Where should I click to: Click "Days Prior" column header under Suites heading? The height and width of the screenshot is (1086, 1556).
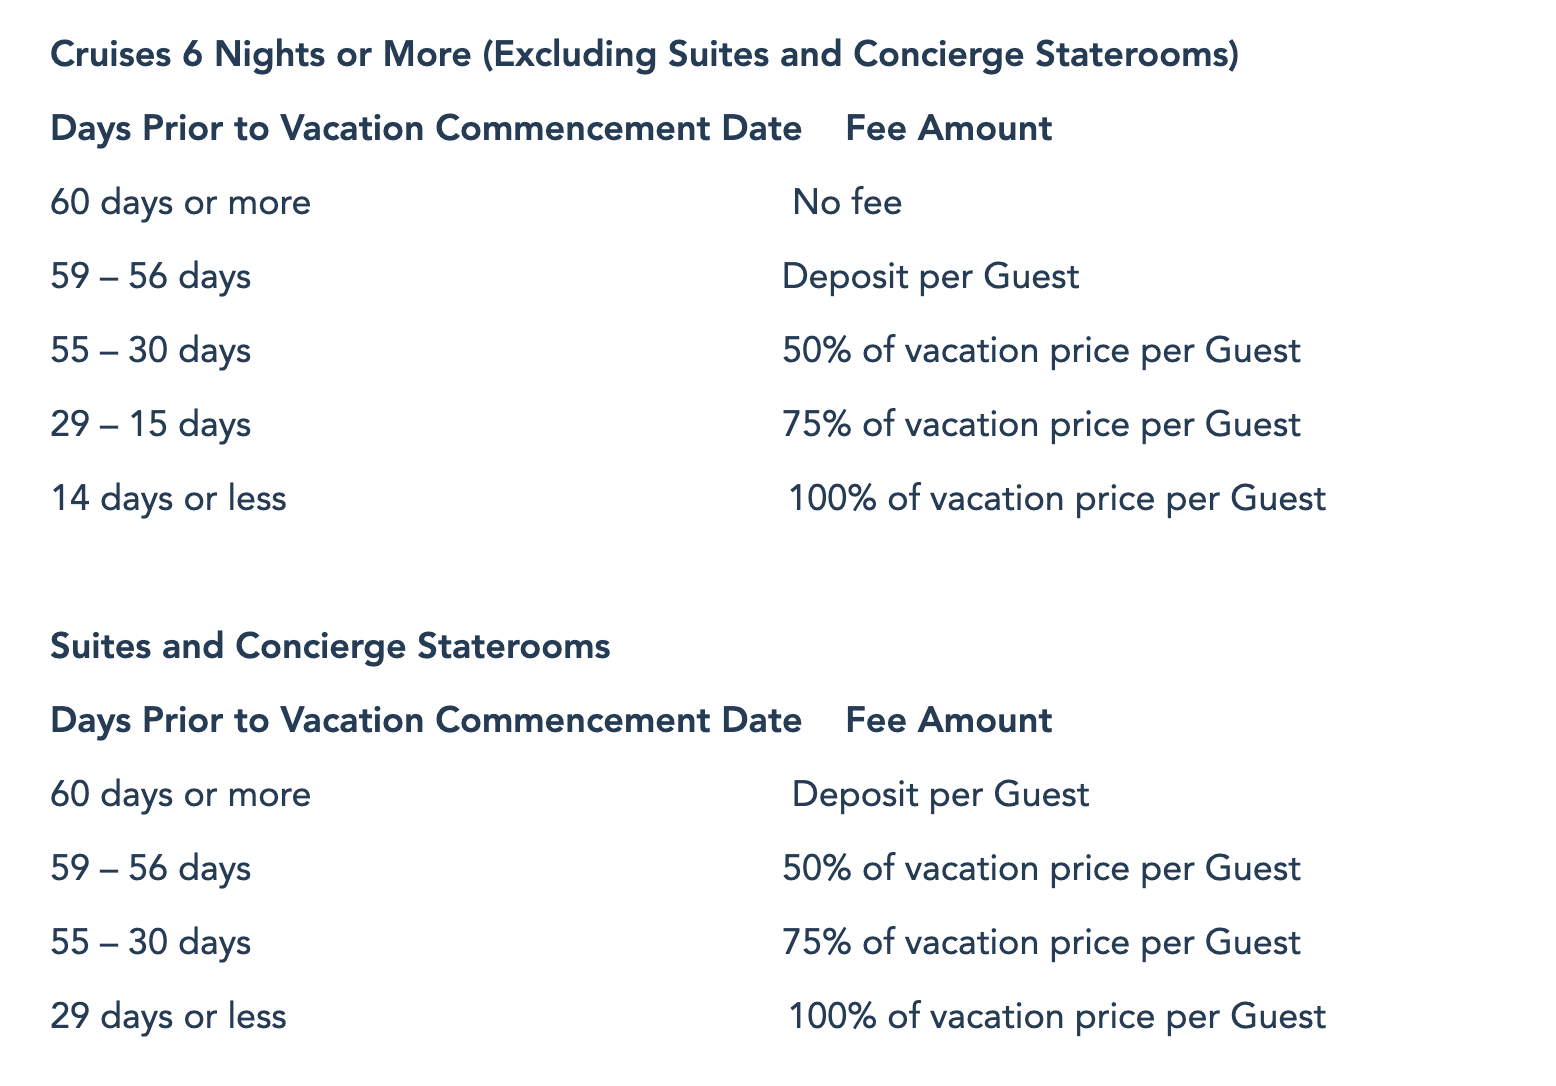426,721
